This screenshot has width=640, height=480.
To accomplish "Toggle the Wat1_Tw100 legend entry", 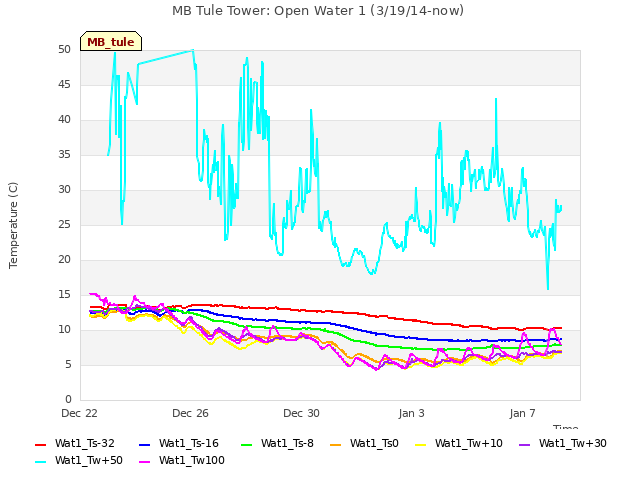I will point(182,461).
